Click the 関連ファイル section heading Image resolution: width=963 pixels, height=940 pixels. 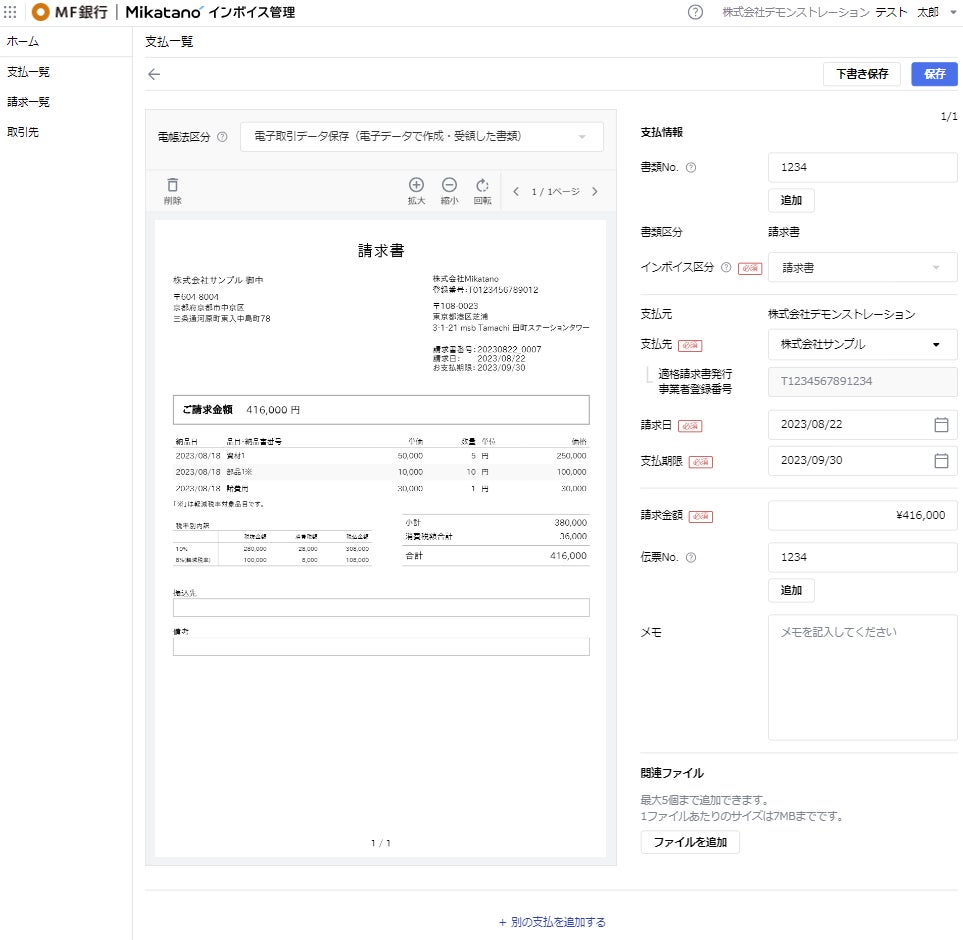coord(672,773)
